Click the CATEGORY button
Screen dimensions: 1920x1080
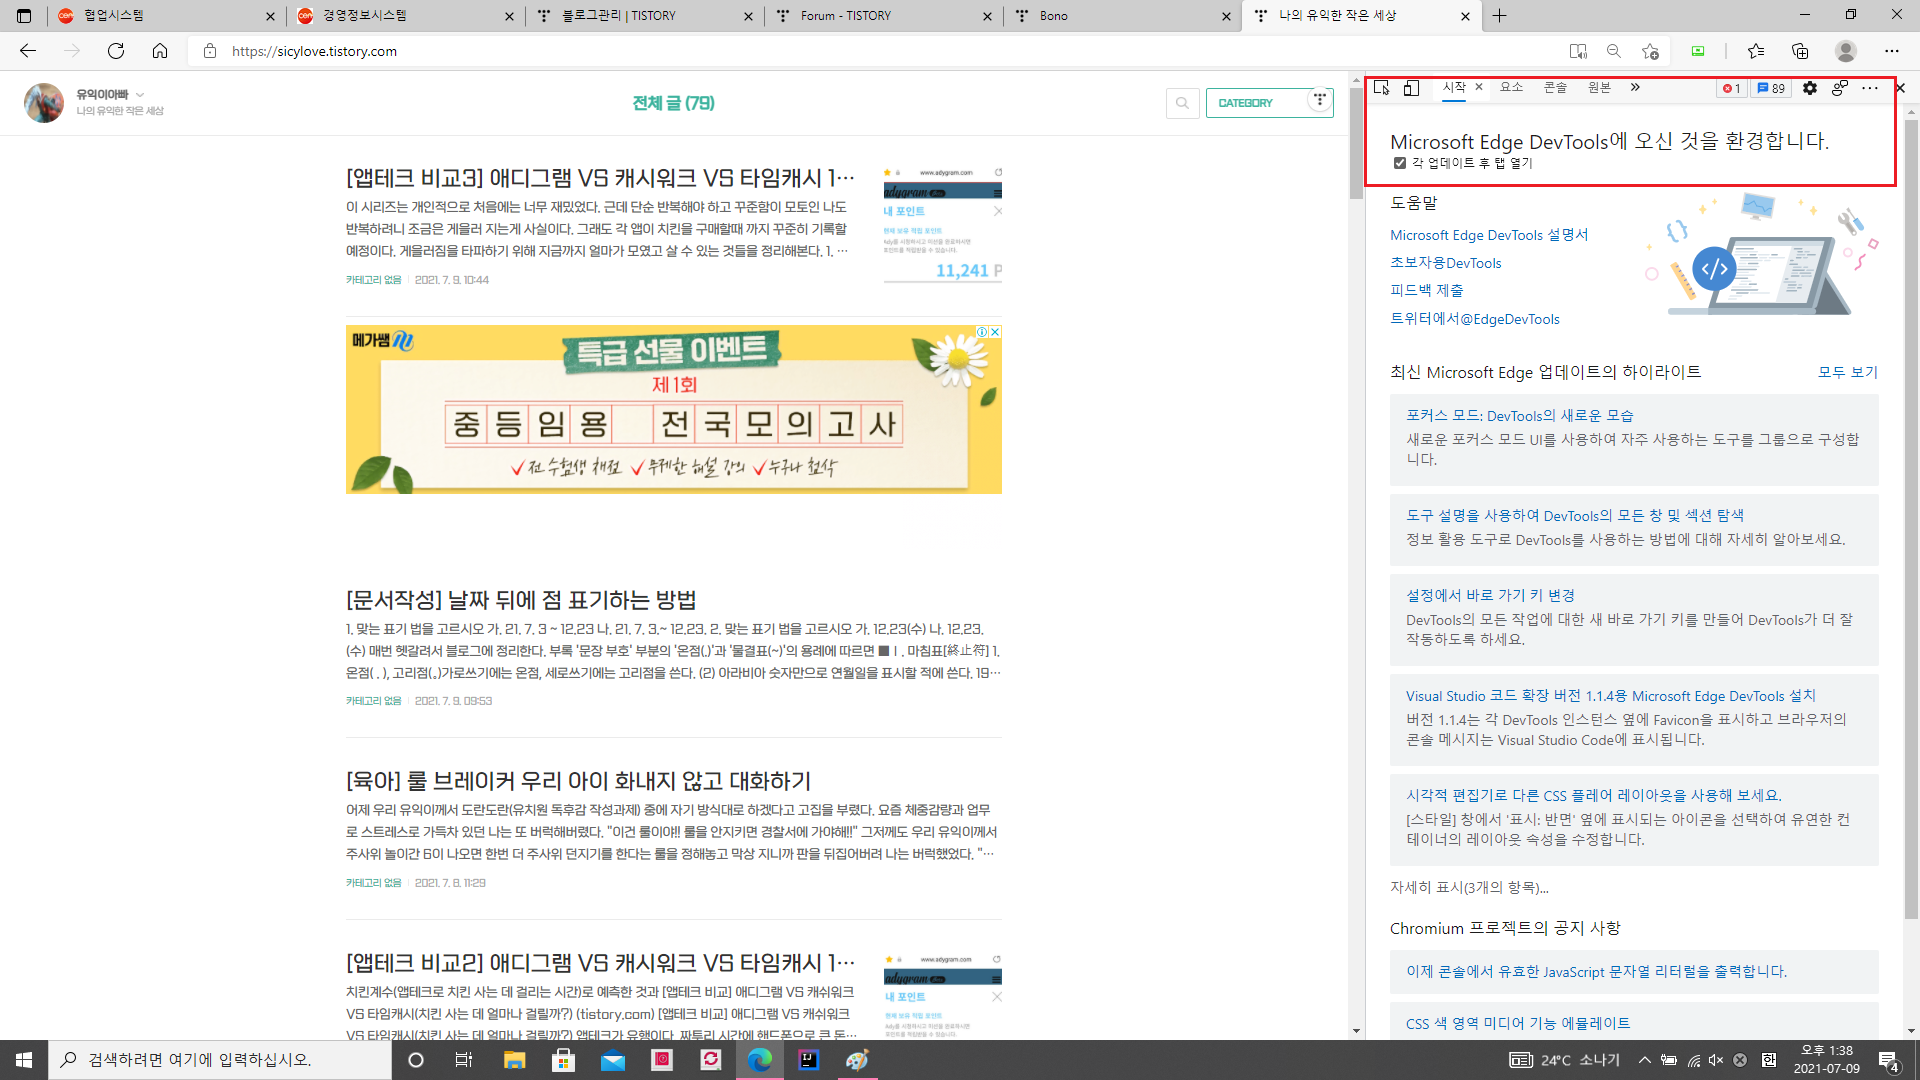(1246, 103)
